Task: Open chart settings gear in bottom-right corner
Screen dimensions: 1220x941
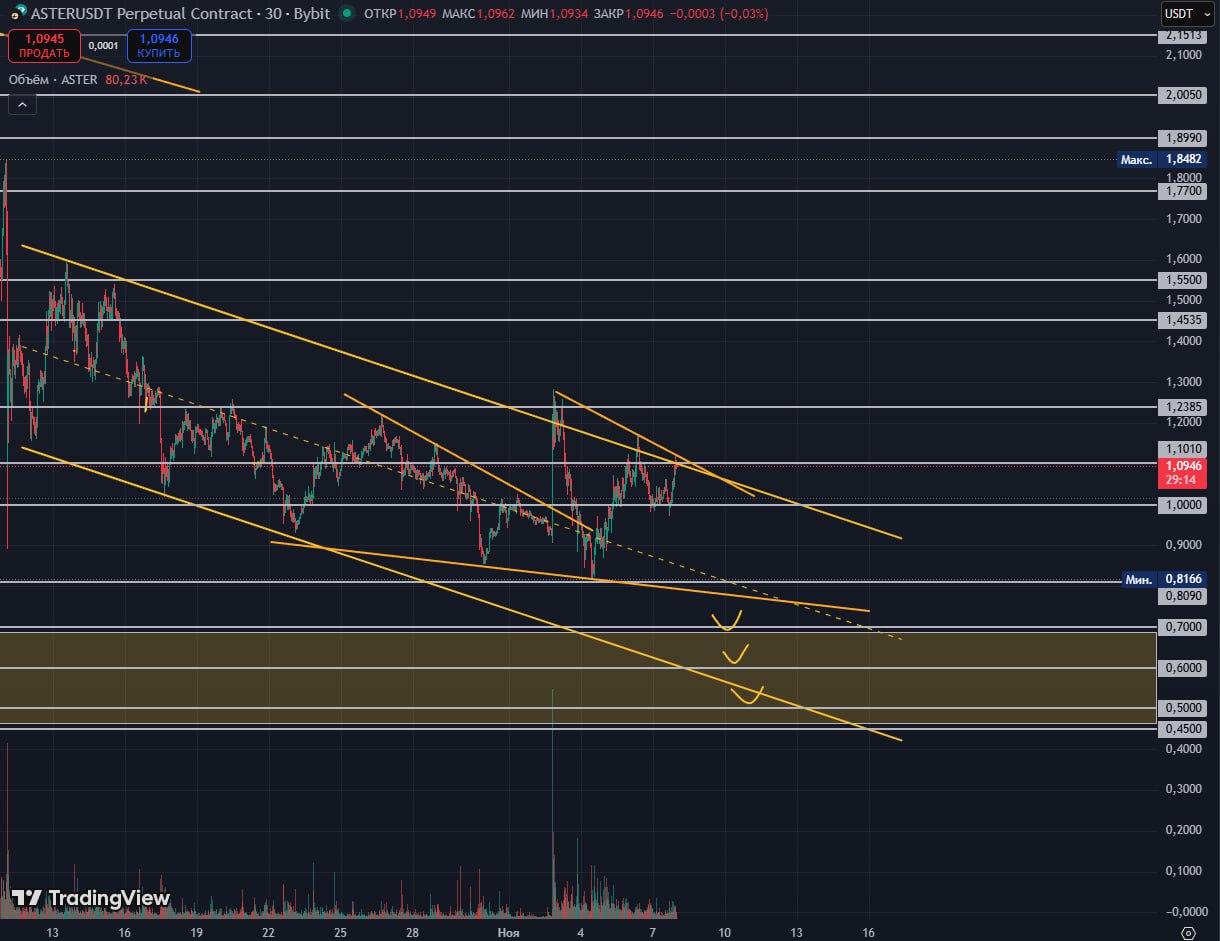Action: (1188, 932)
